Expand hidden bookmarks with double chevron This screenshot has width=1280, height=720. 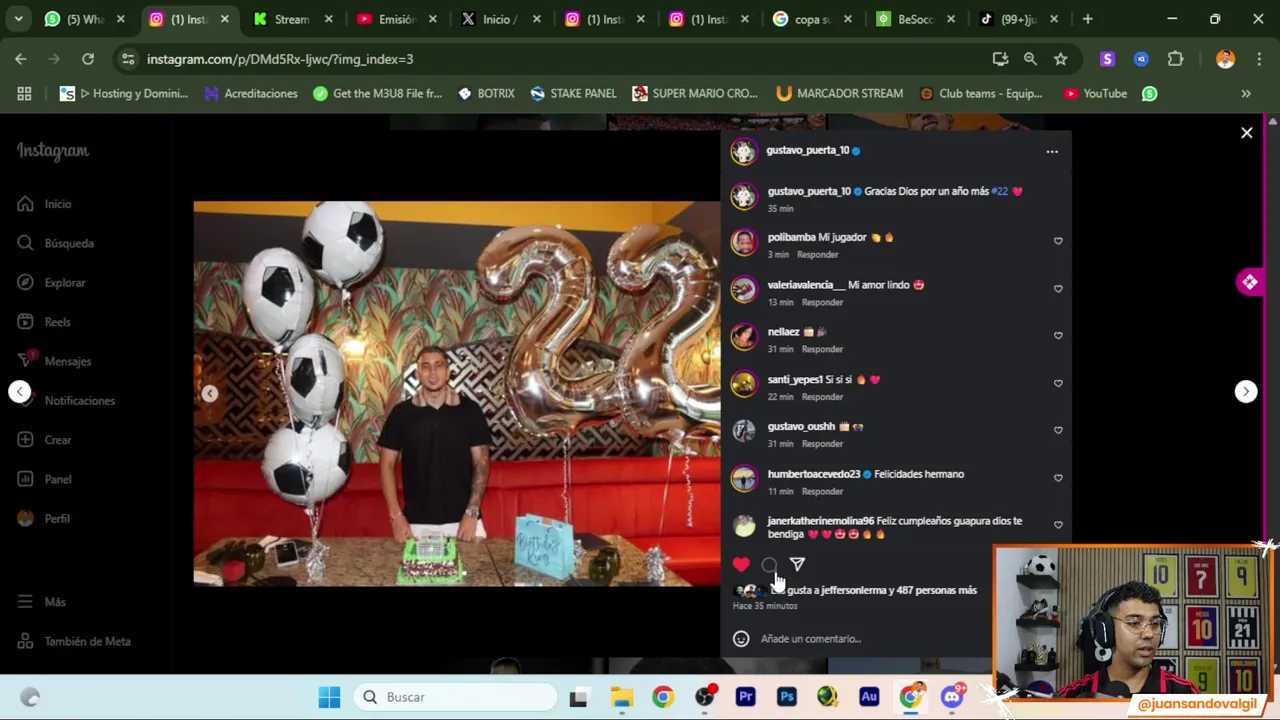pyautogui.click(x=1246, y=94)
